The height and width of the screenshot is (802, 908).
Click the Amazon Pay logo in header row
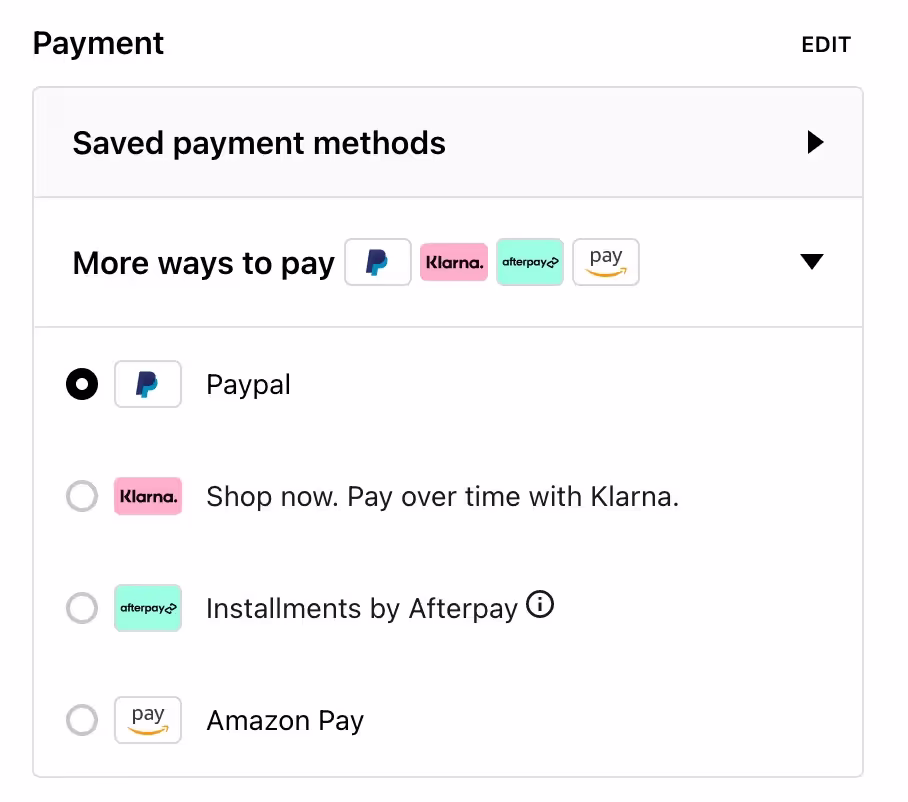click(x=606, y=262)
